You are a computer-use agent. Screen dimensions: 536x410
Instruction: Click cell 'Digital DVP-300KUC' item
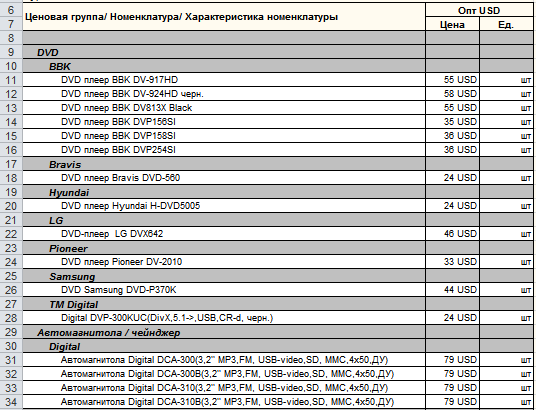[x=224, y=318]
